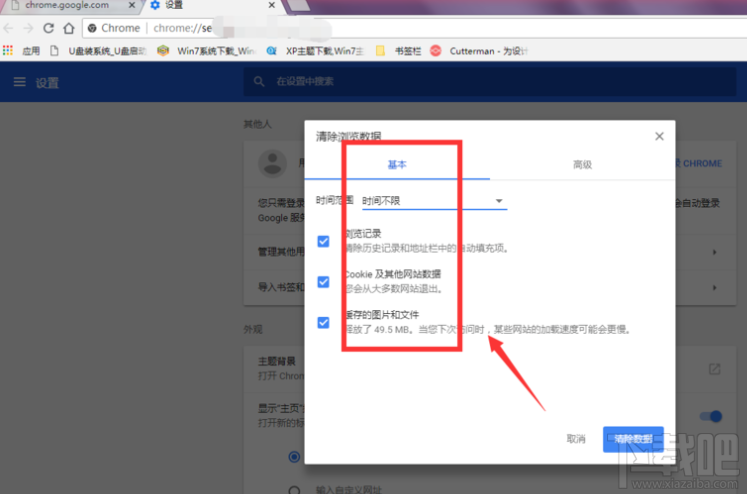This screenshot has width=747, height=494.
Task: Click the 取消 cancel button
Action: 575,439
